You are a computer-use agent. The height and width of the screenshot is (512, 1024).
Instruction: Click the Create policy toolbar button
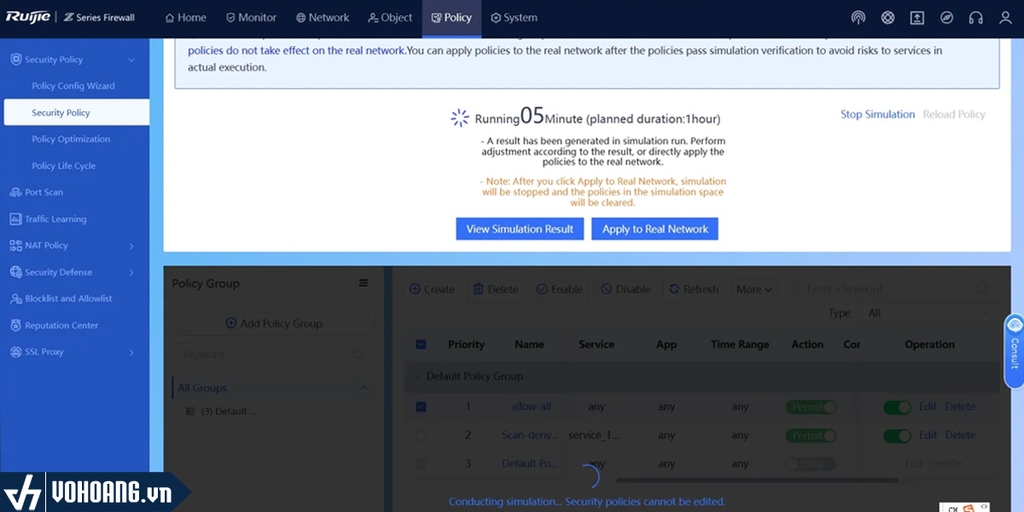tap(432, 289)
